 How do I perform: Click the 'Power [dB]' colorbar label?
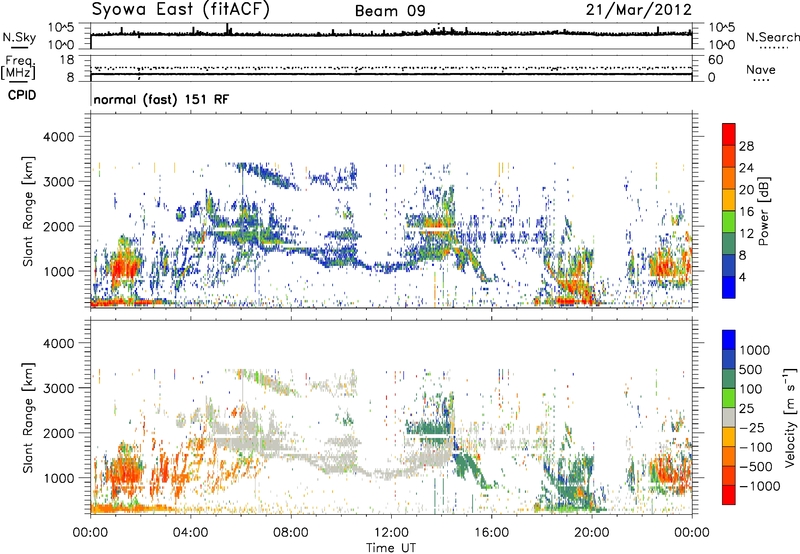pos(763,211)
